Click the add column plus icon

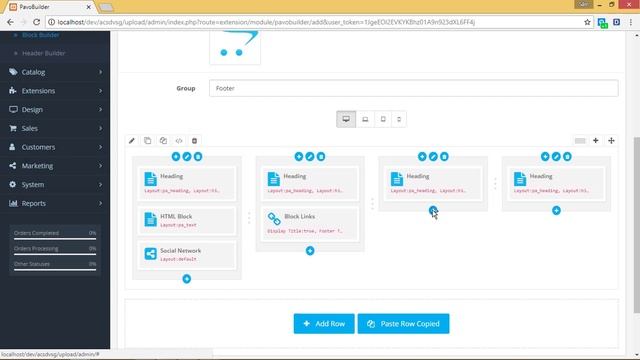coord(596,140)
